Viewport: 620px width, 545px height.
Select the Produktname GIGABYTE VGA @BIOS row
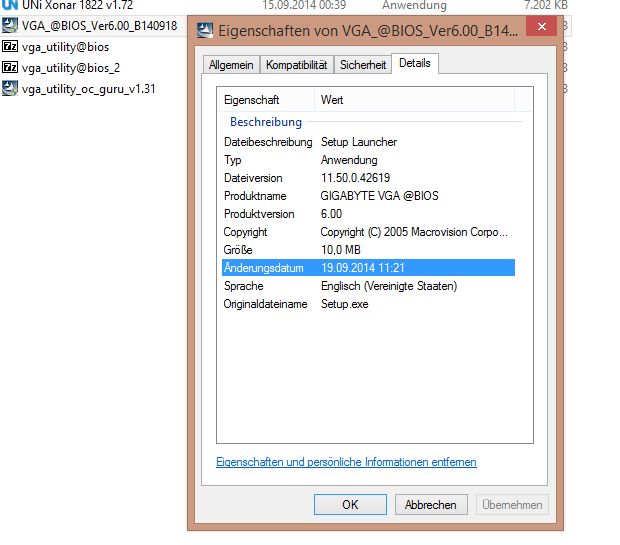(x=369, y=196)
